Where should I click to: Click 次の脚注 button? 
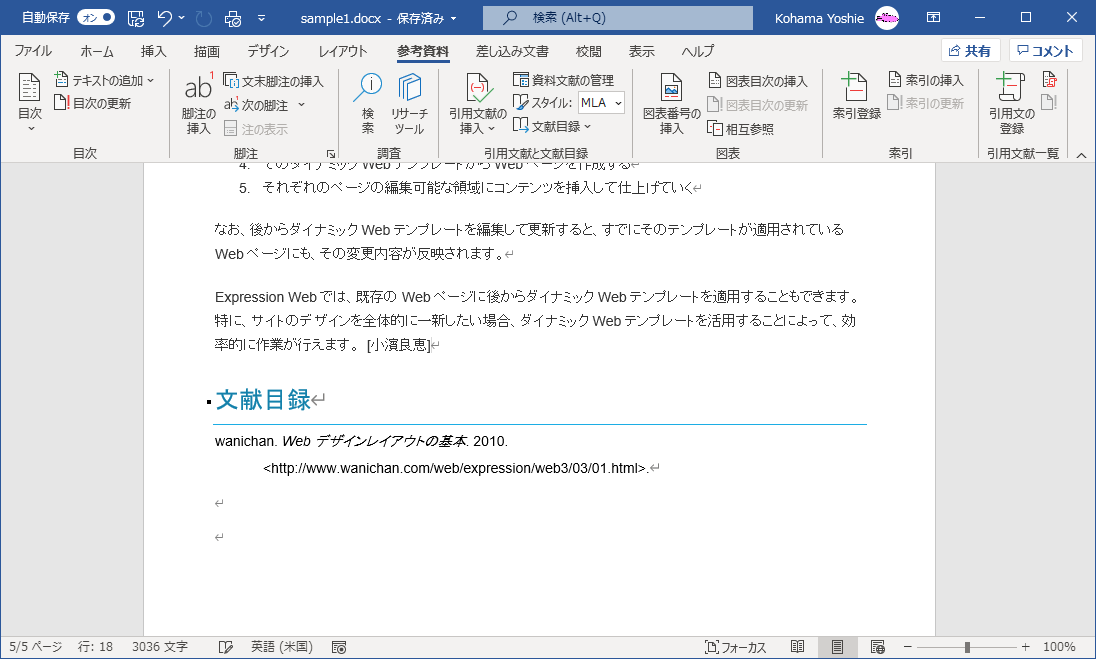pyautogui.click(x=256, y=105)
